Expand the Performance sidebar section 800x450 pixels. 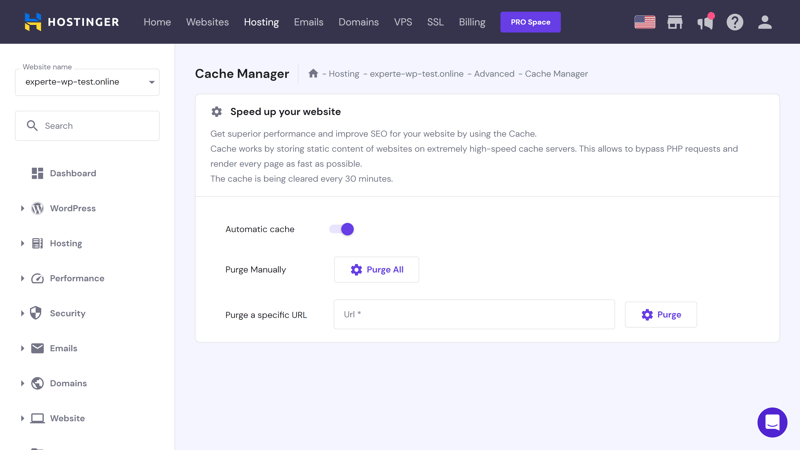(x=77, y=278)
